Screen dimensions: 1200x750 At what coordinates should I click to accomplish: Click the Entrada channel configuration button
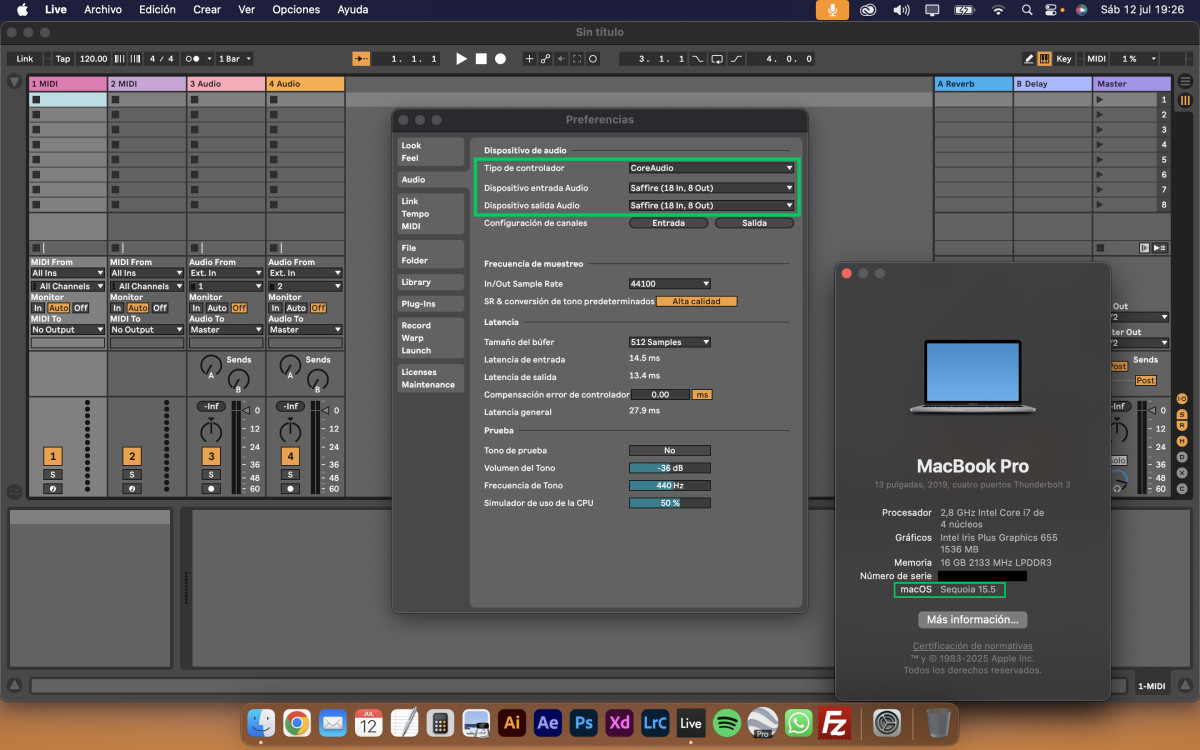click(668, 223)
